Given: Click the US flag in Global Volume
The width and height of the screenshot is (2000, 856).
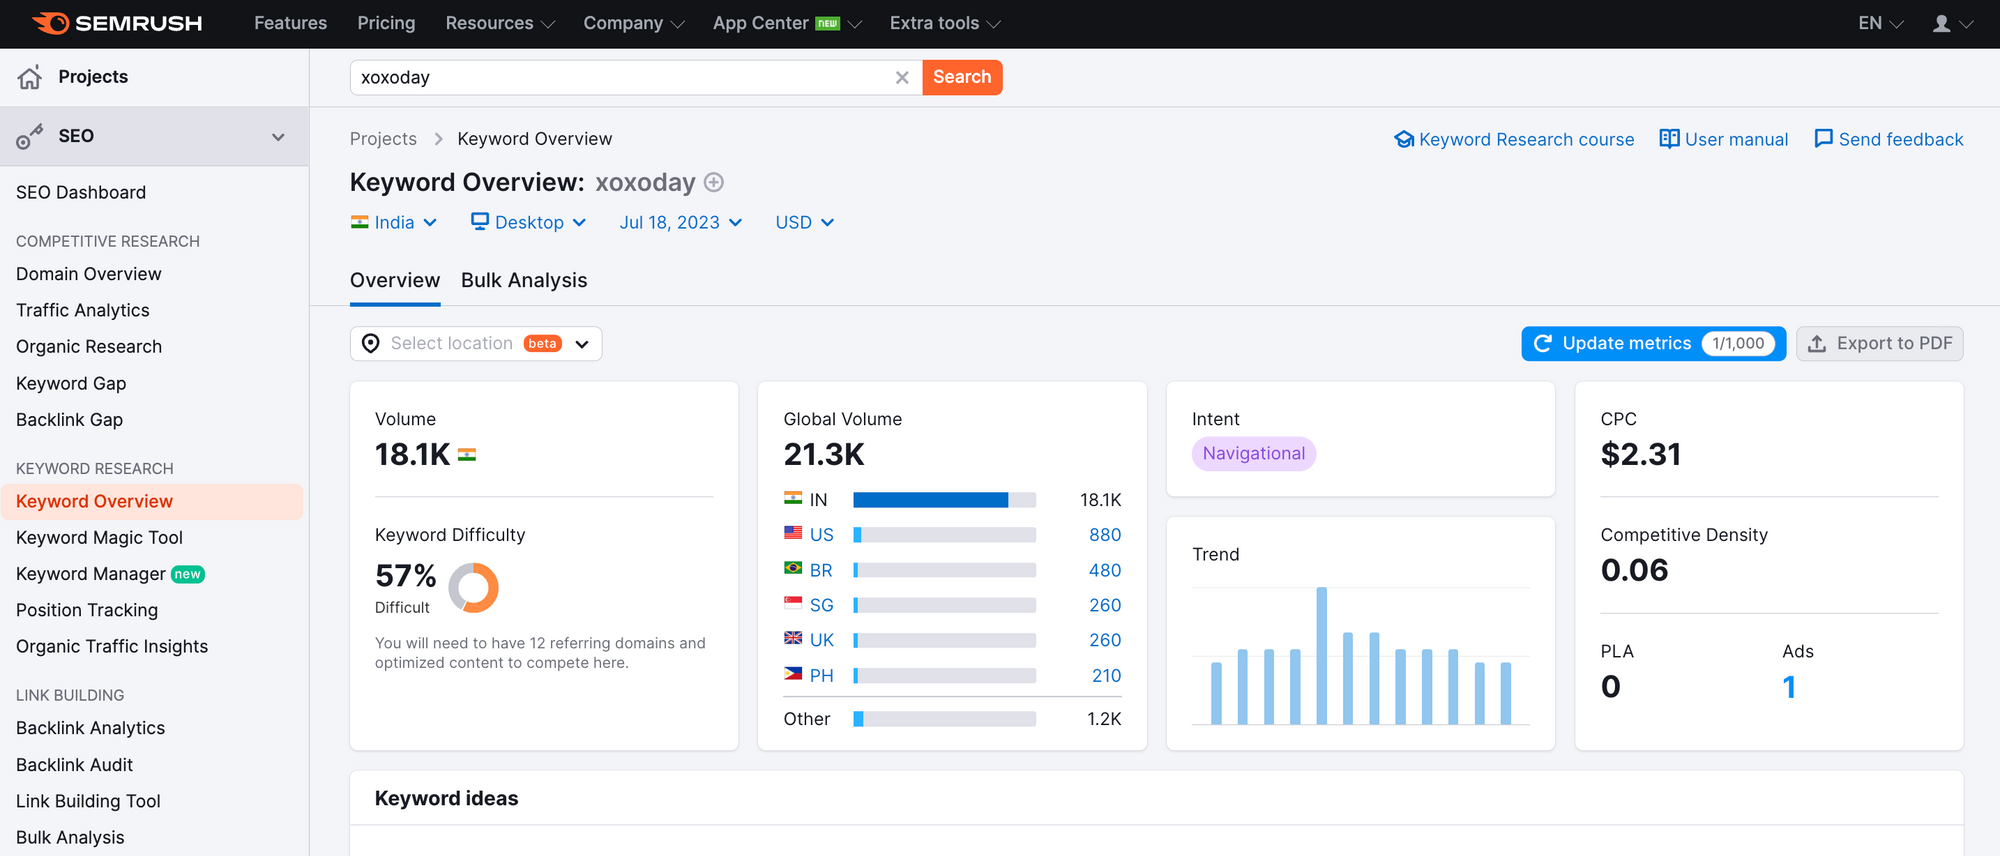Looking at the screenshot, I should pyautogui.click(x=793, y=533).
